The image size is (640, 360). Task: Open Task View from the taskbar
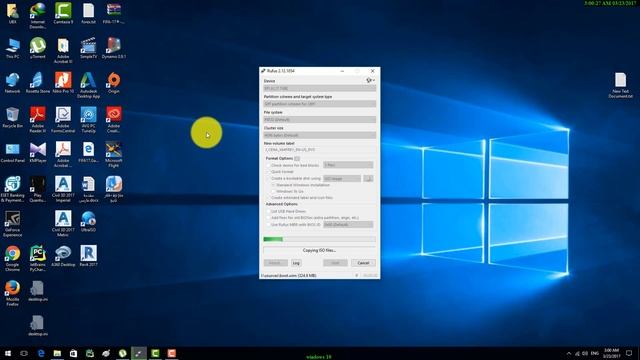[24, 353]
